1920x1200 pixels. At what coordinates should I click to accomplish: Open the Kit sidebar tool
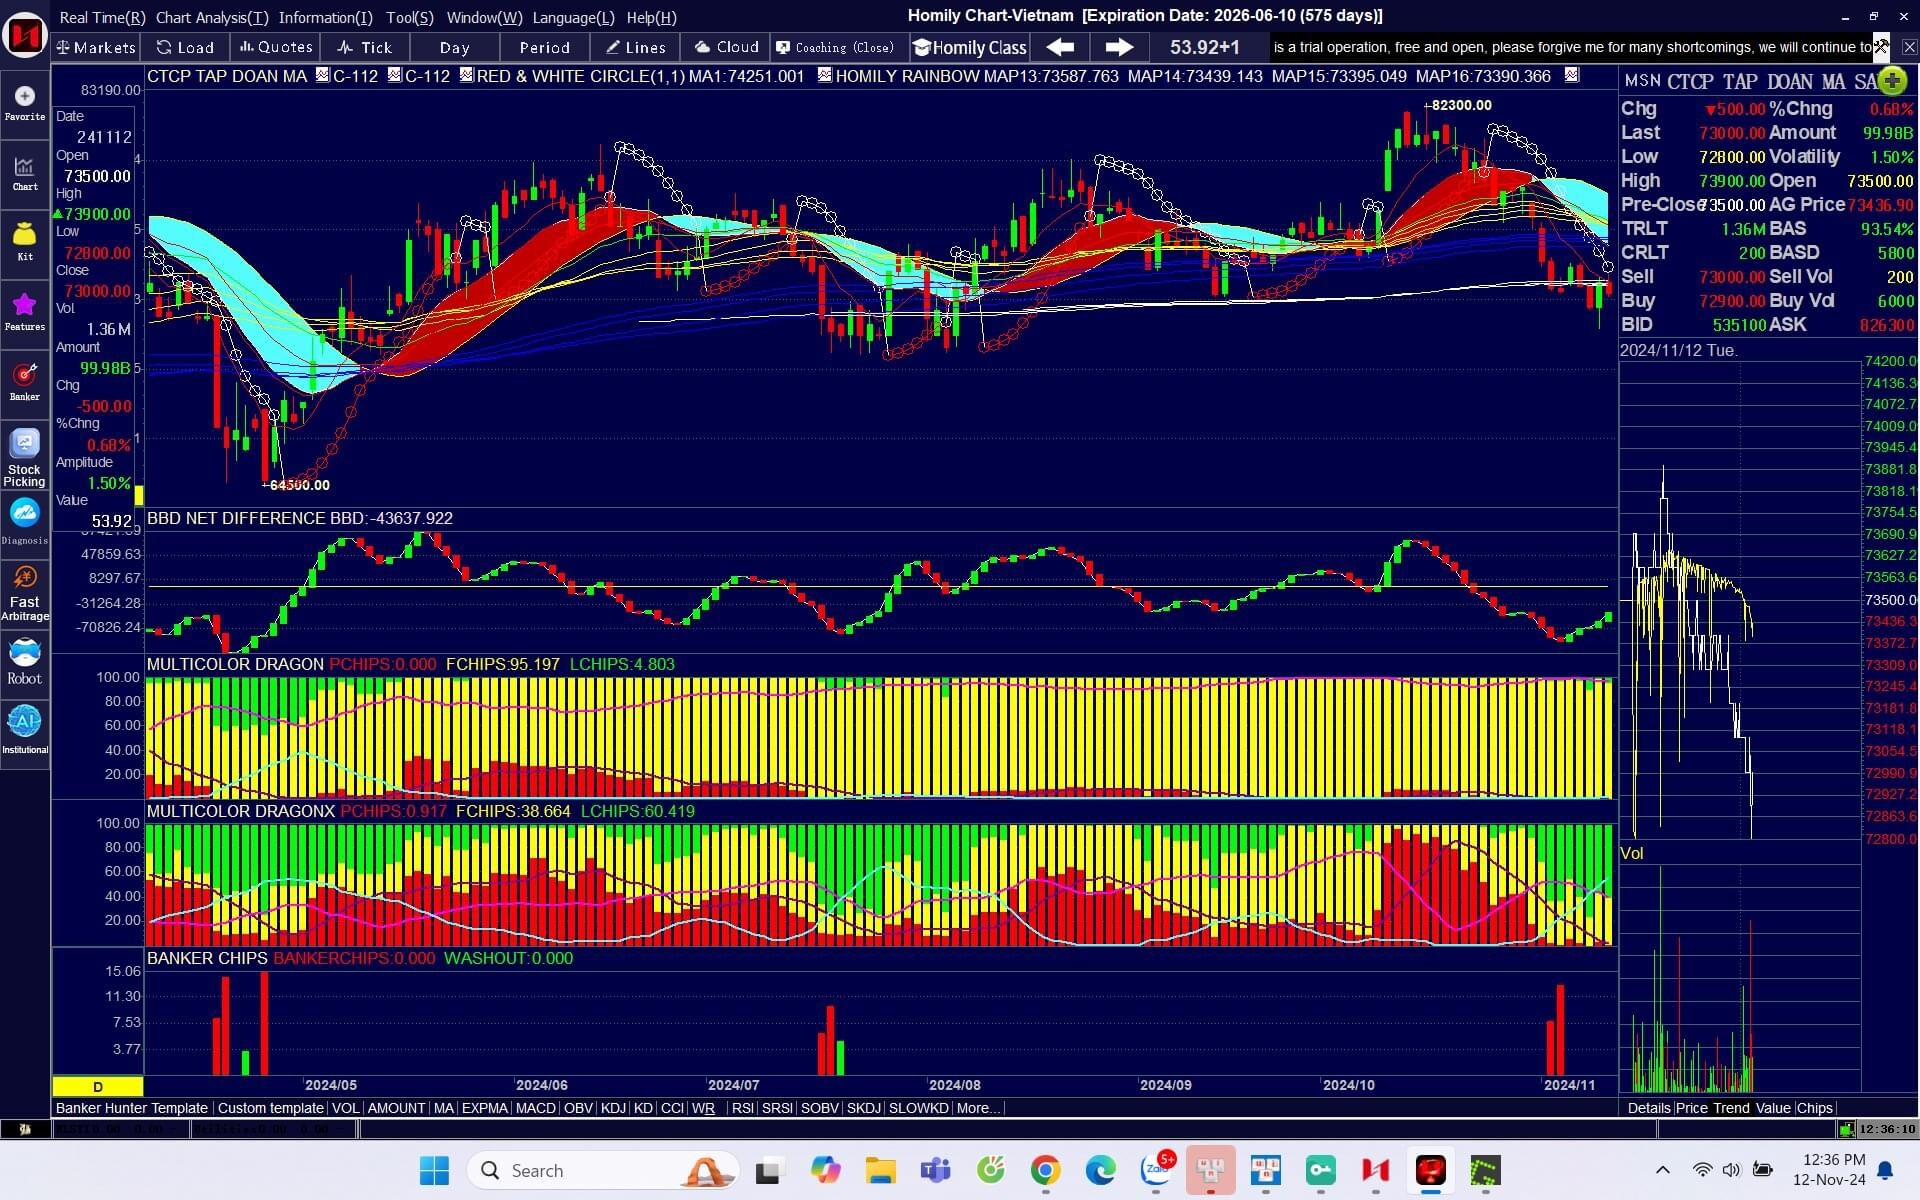[x=24, y=242]
